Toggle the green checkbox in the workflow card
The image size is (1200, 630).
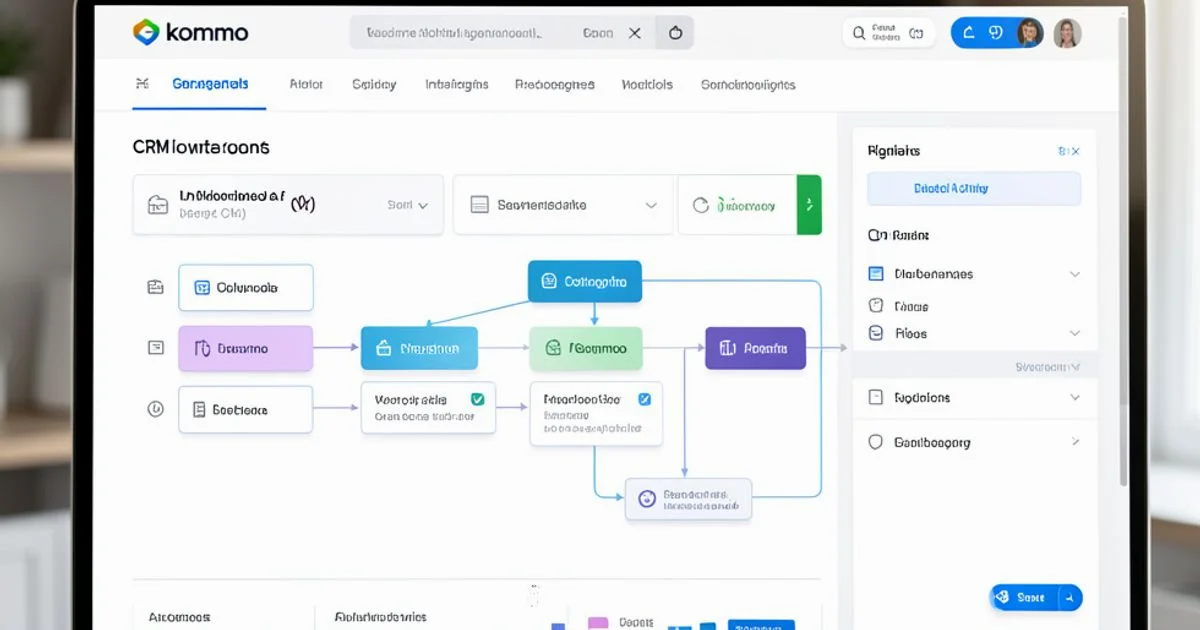tap(477, 399)
